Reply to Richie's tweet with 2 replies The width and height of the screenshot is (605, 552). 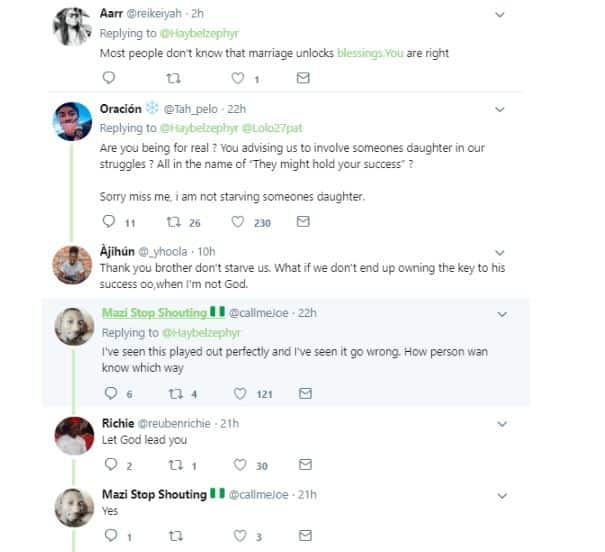(x=109, y=465)
